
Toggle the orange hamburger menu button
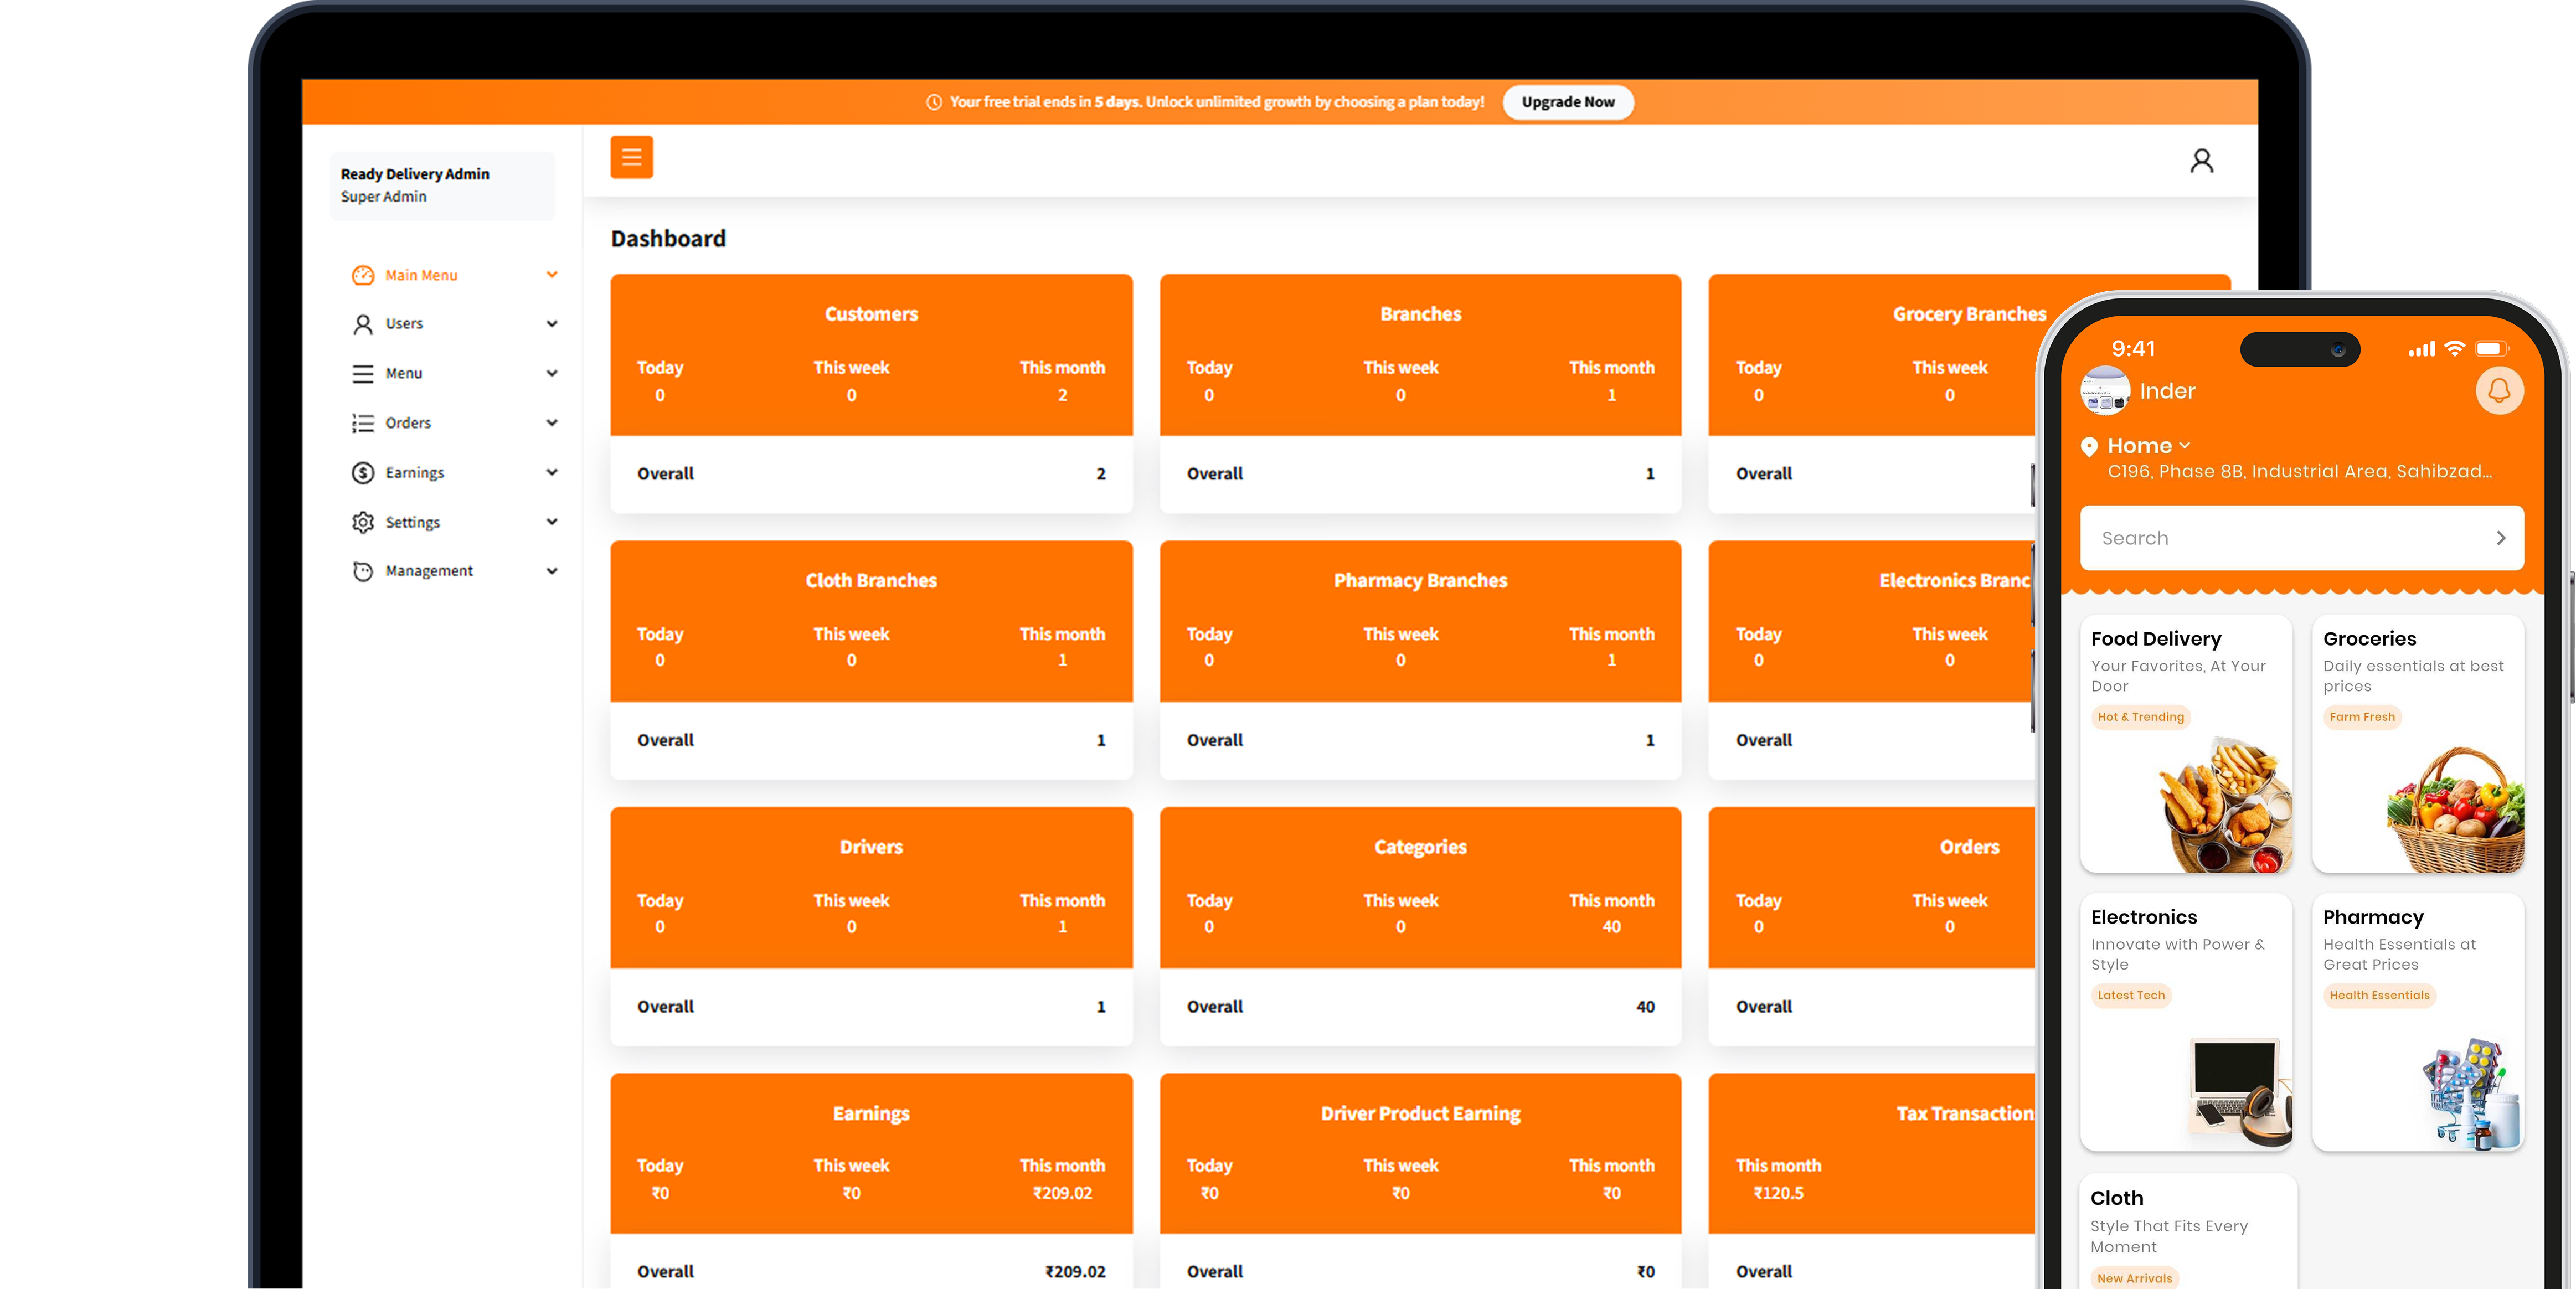tap(631, 157)
